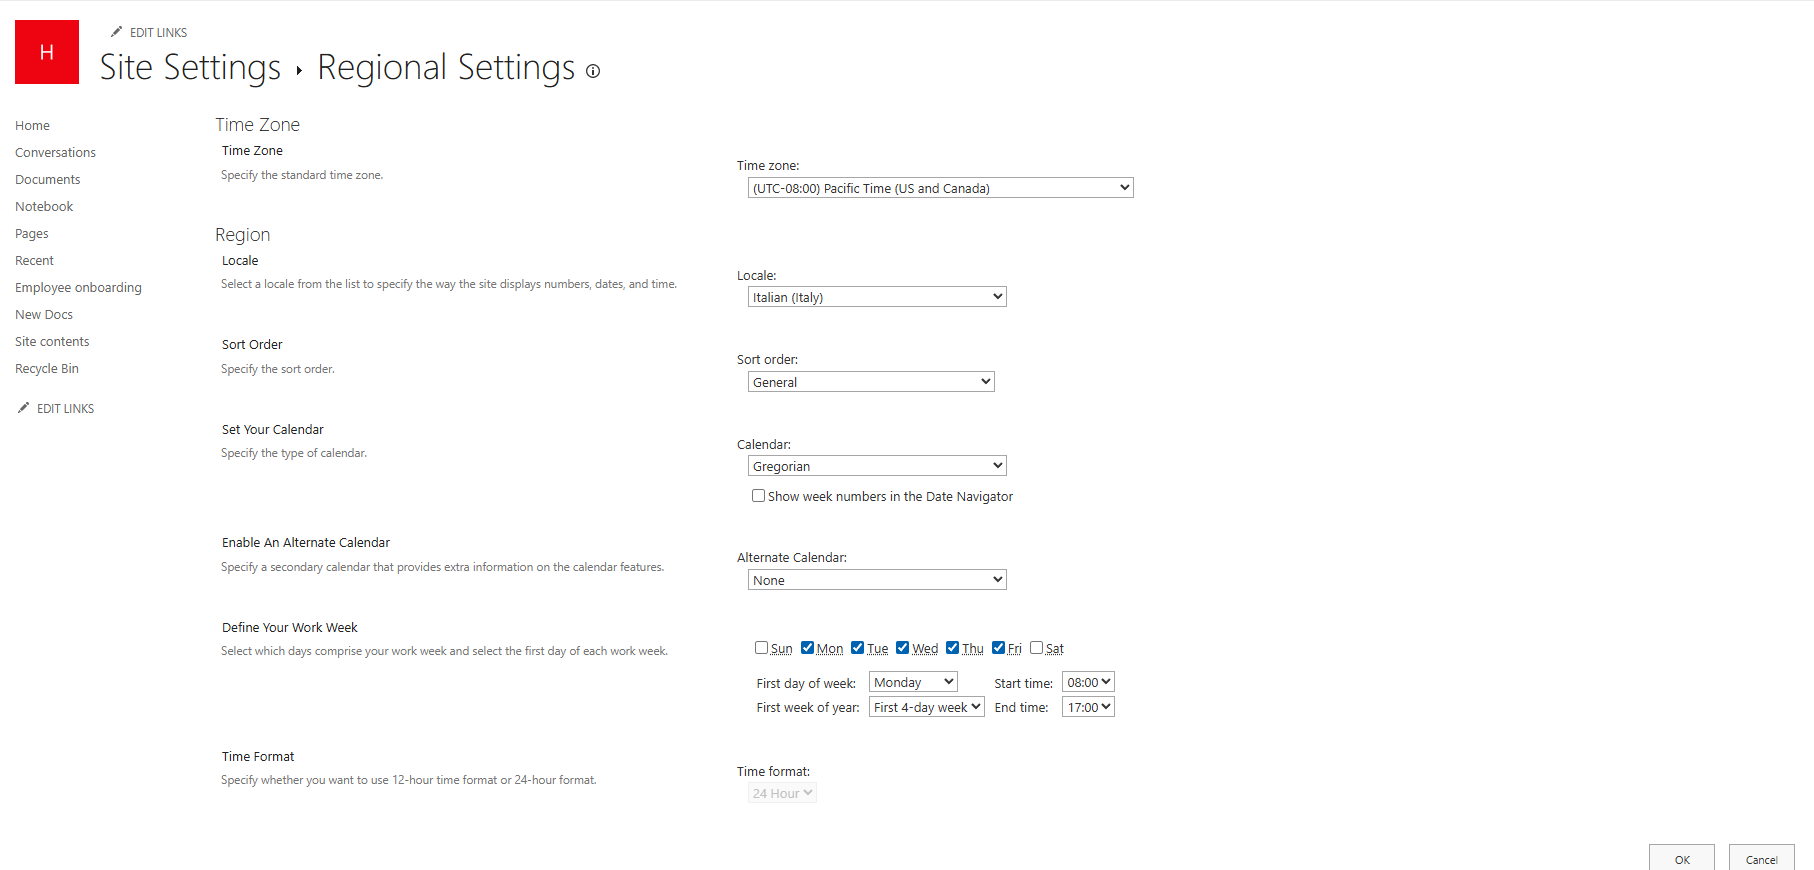Open the Recycle Bin link
This screenshot has width=1814, height=870.
coord(46,369)
